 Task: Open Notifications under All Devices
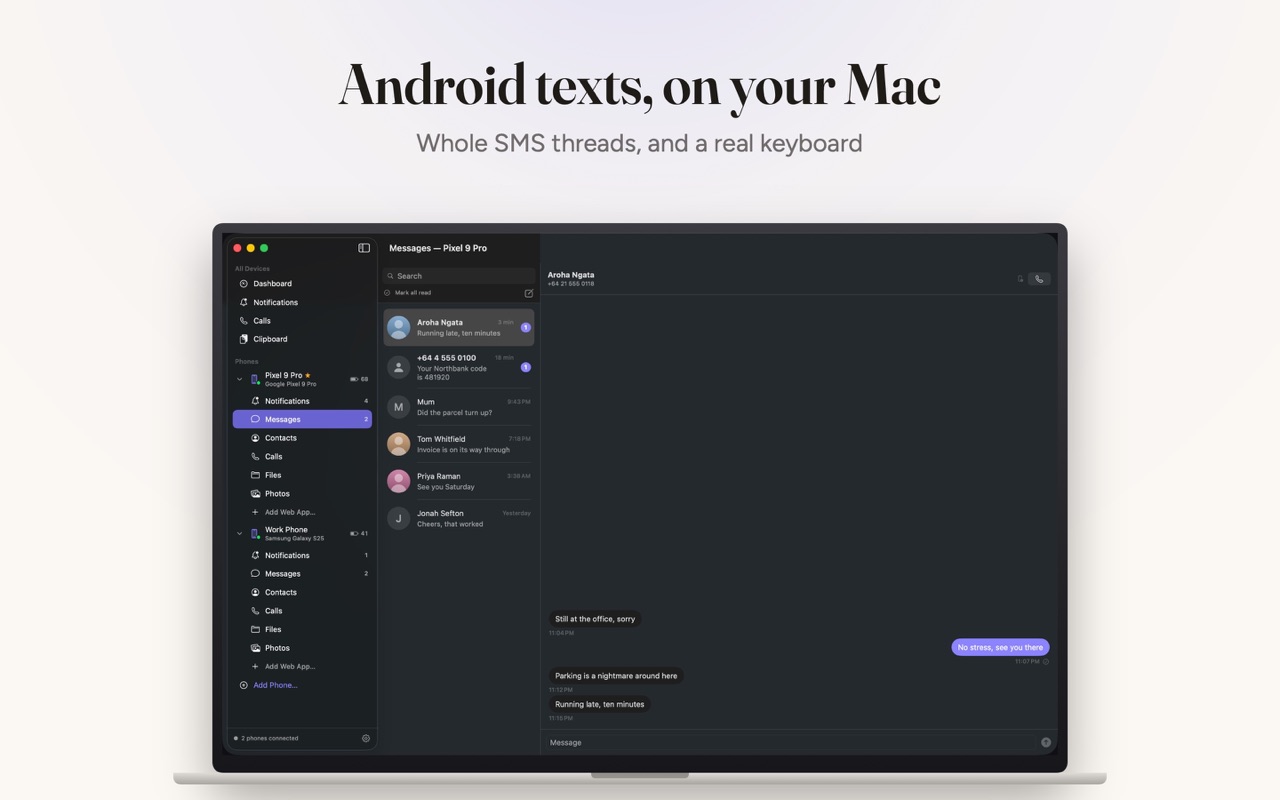click(x=302, y=302)
